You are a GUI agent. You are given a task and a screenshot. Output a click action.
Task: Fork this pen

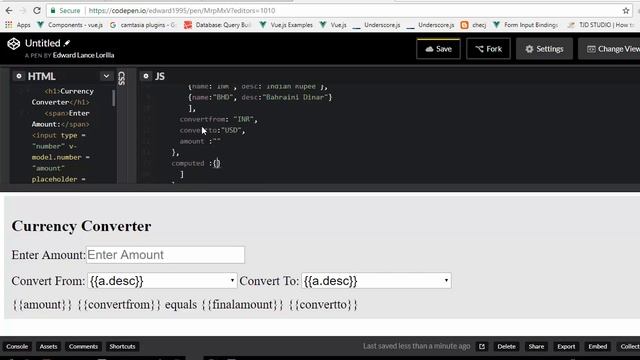[488, 49]
